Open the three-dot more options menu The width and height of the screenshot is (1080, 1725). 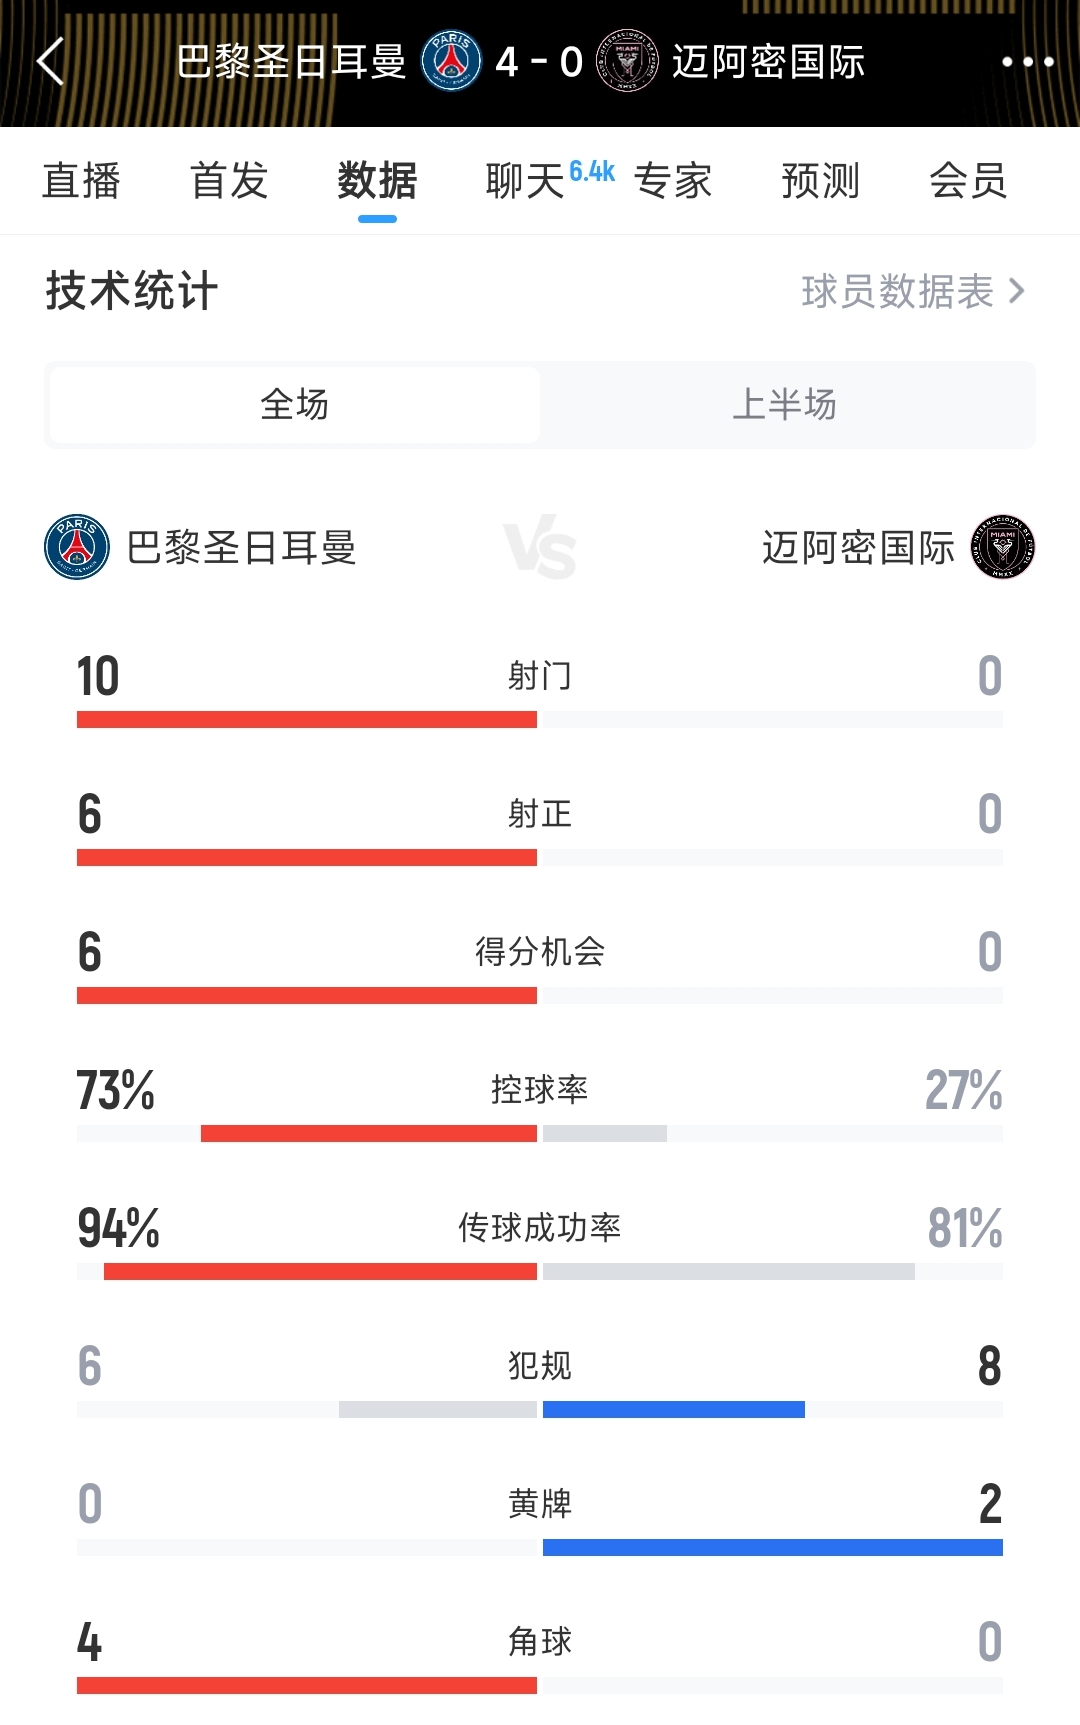coord(1027,62)
